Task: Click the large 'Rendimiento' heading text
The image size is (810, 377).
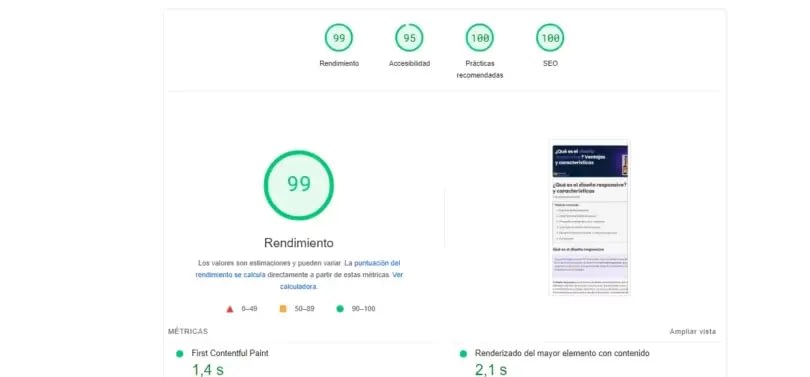Action: point(299,243)
